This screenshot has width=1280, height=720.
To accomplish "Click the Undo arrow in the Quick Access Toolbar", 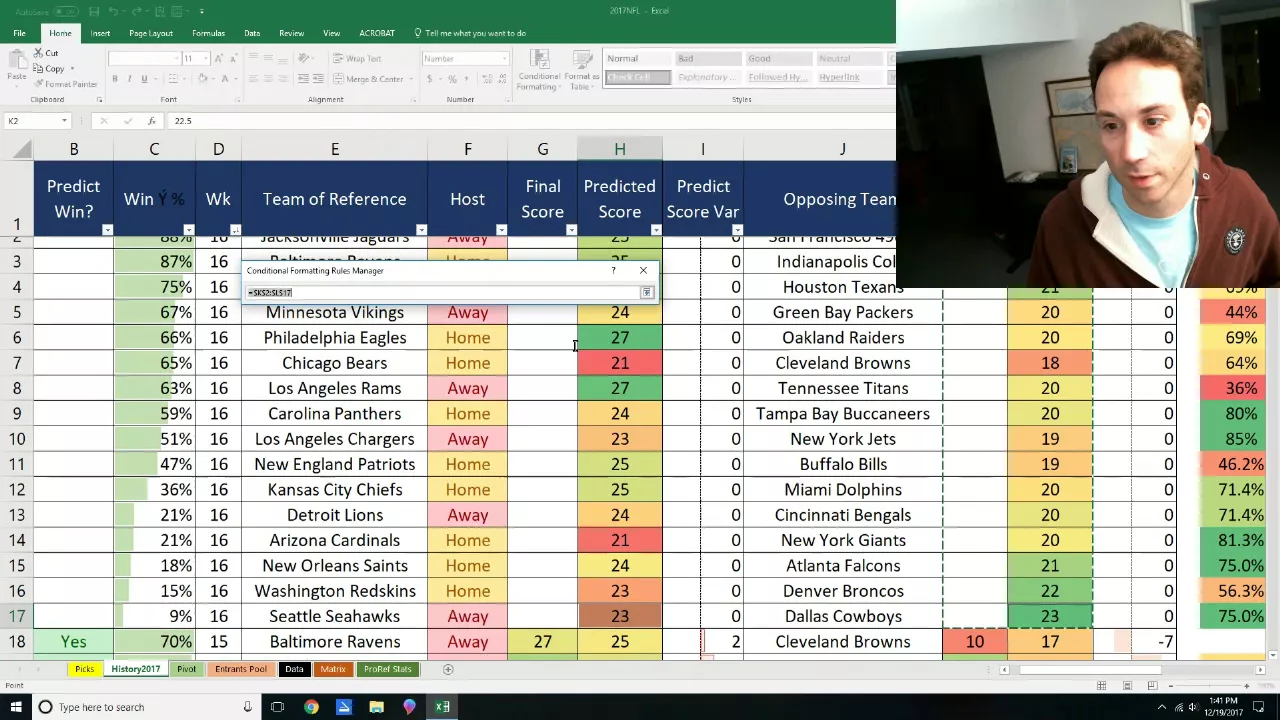I will [113, 12].
